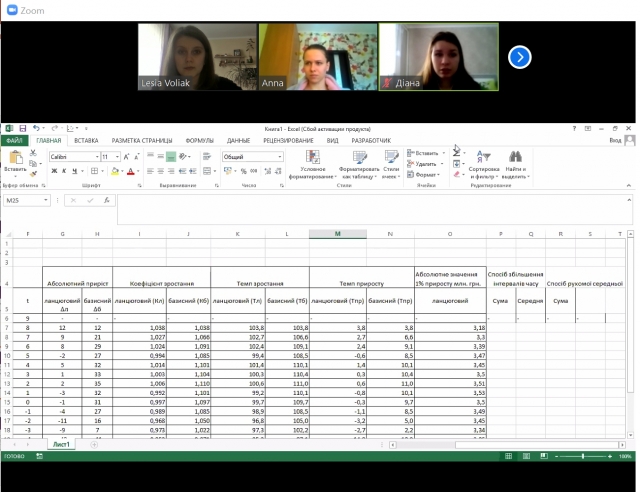Viewport: 640px width, 492px height.
Task: Expand the number format Общий dropdown
Action: coord(279,157)
